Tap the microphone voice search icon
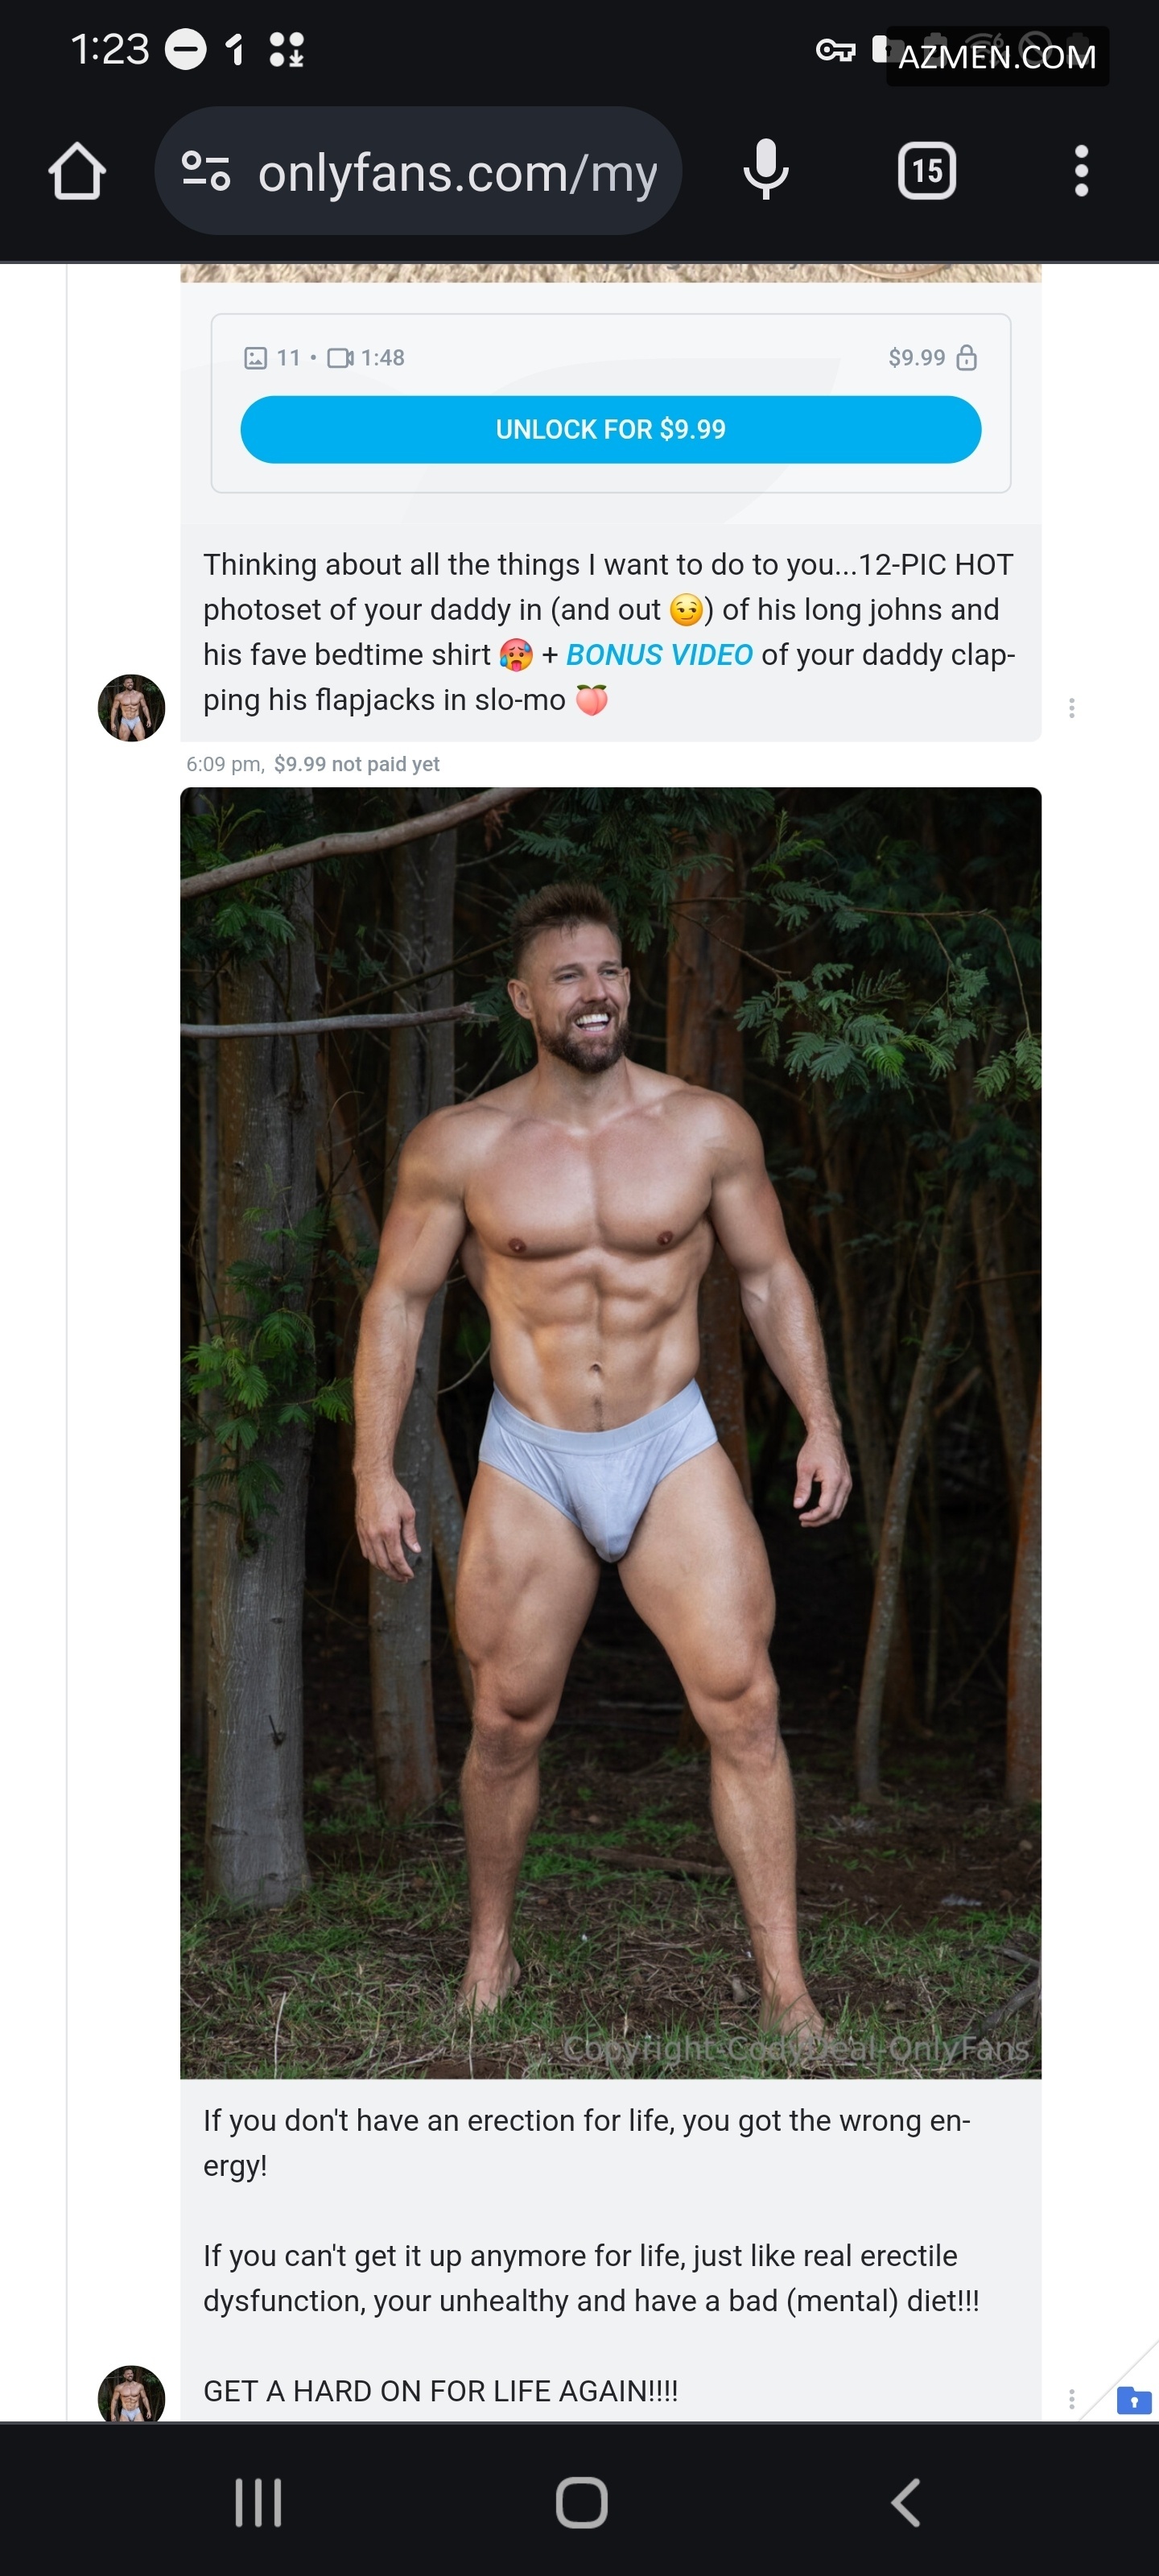 pyautogui.click(x=766, y=170)
